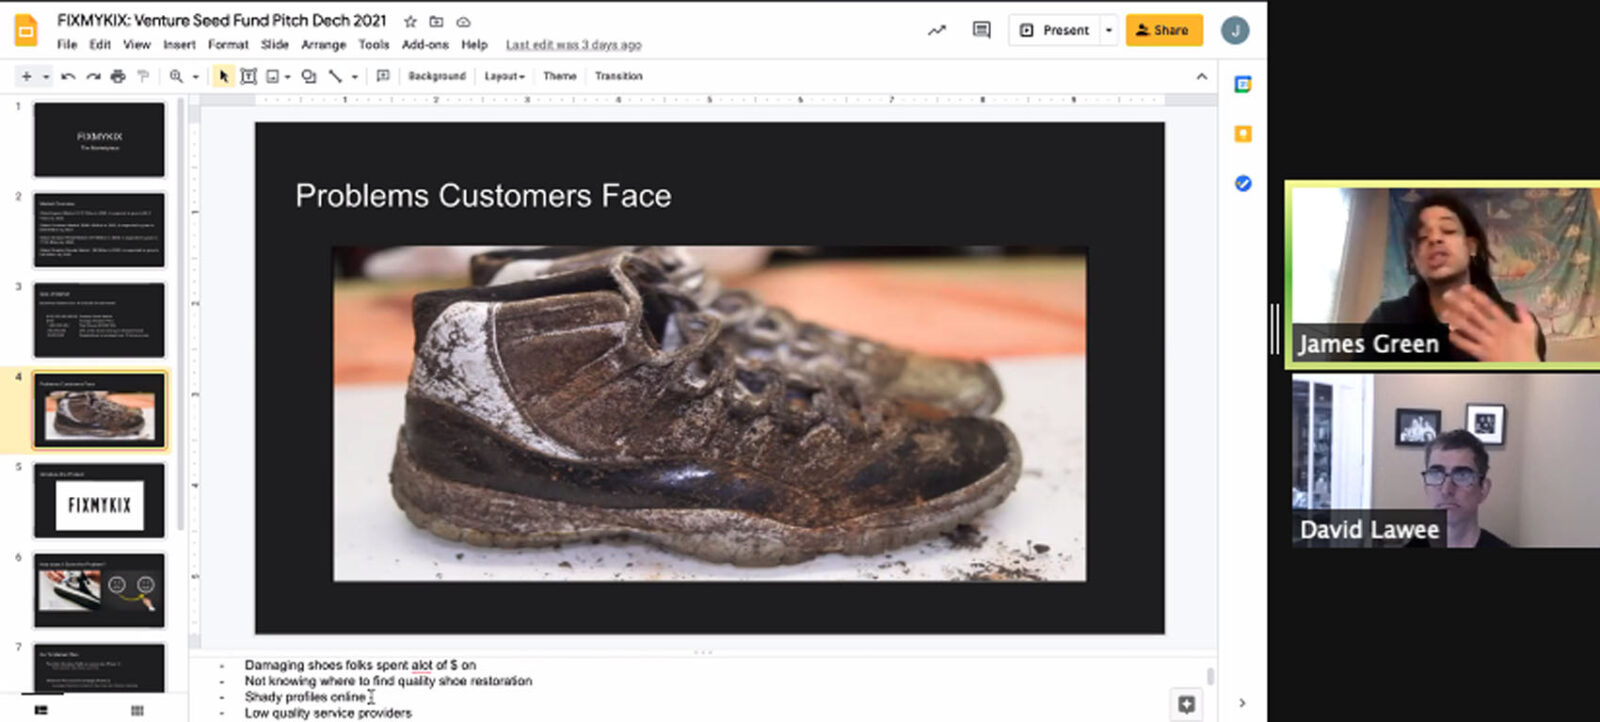Open 'Last edit was 3 days ago' link
This screenshot has width=1600, height=722.
[x=574, y=45]
